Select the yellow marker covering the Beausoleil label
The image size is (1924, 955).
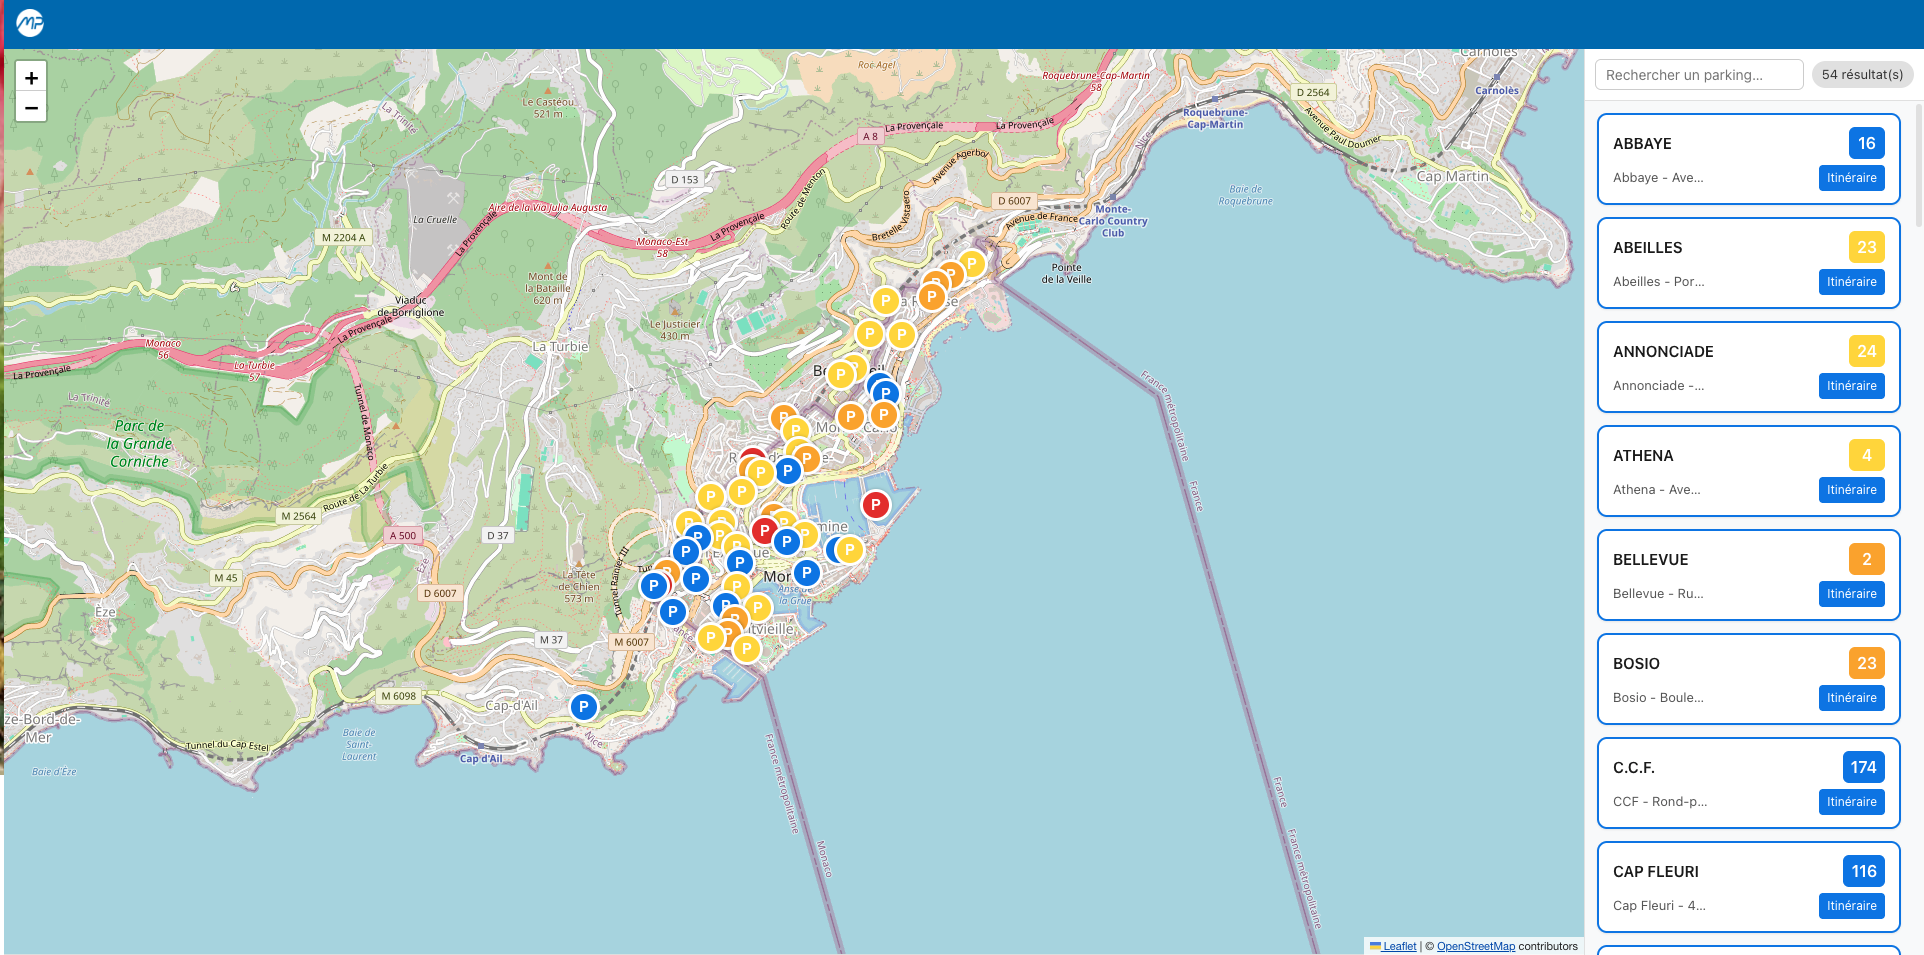point(841,375)
